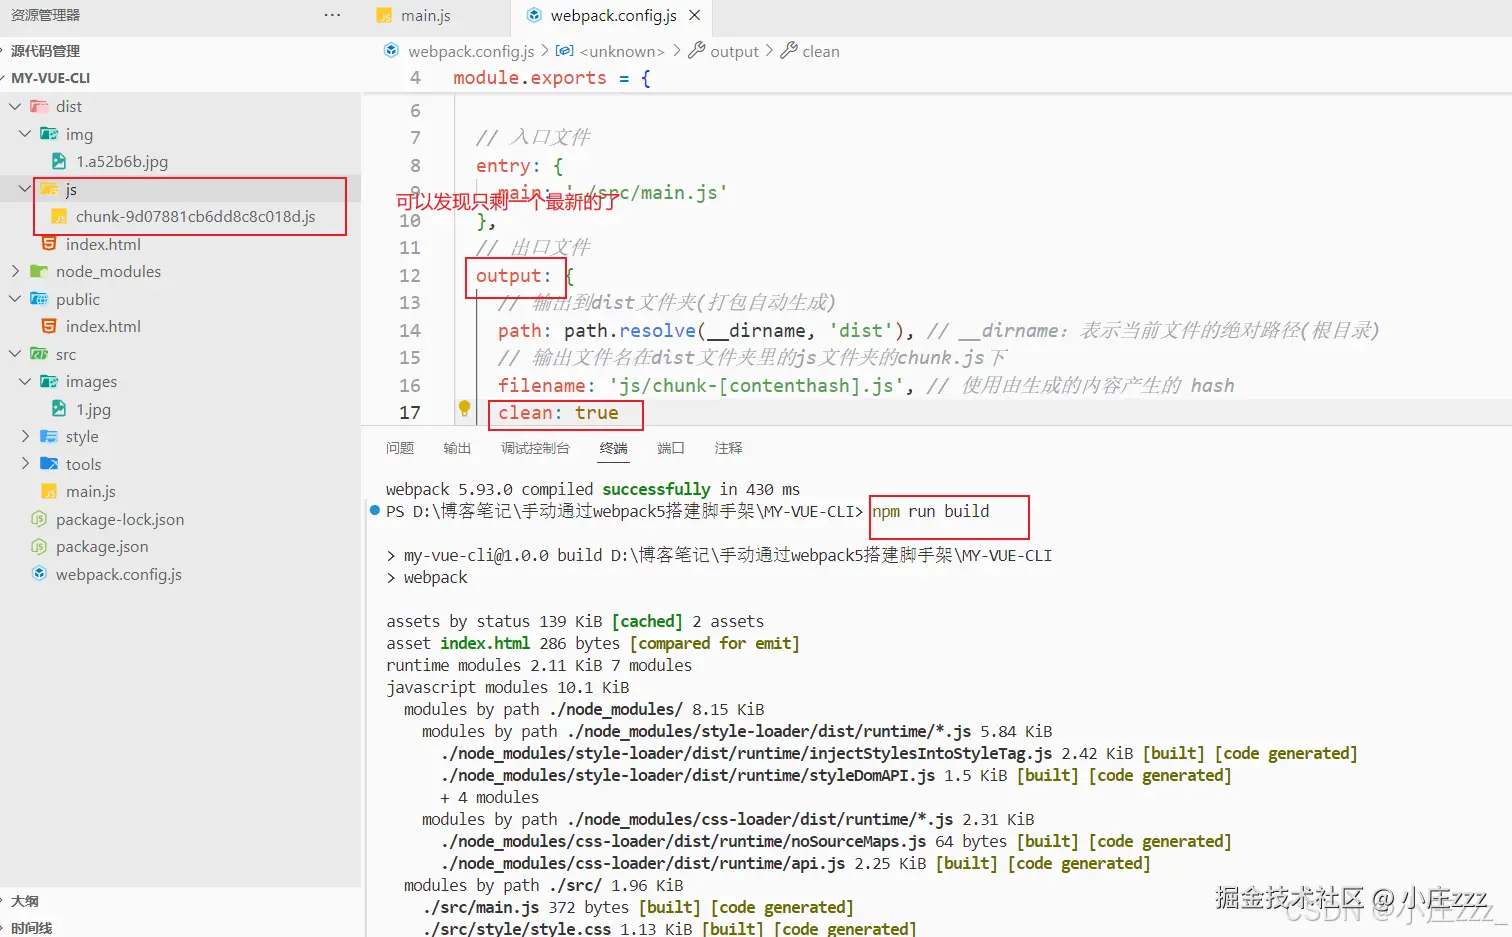This screenshot has width=1512, height=937.
Task: Open chunk-9d07881cb6dd8c8c018d.js file
Action: click(195, 216)
